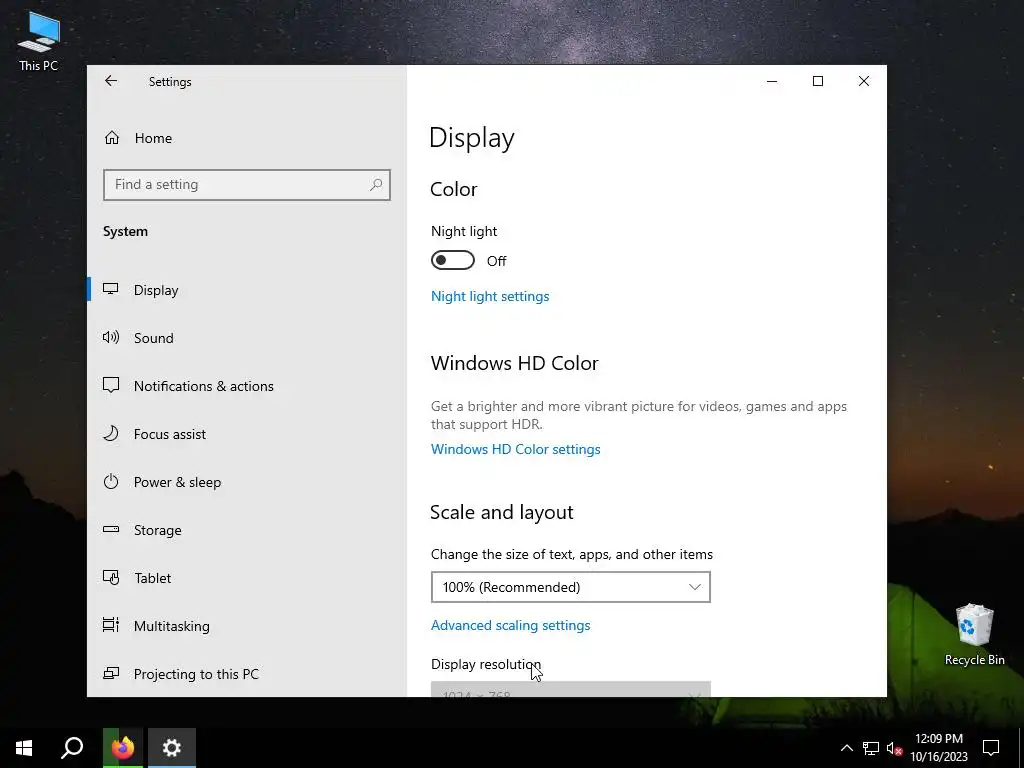Click the Projecting to this PC icon
Viewport: 1024px width, 768px height.
[111, 673]
